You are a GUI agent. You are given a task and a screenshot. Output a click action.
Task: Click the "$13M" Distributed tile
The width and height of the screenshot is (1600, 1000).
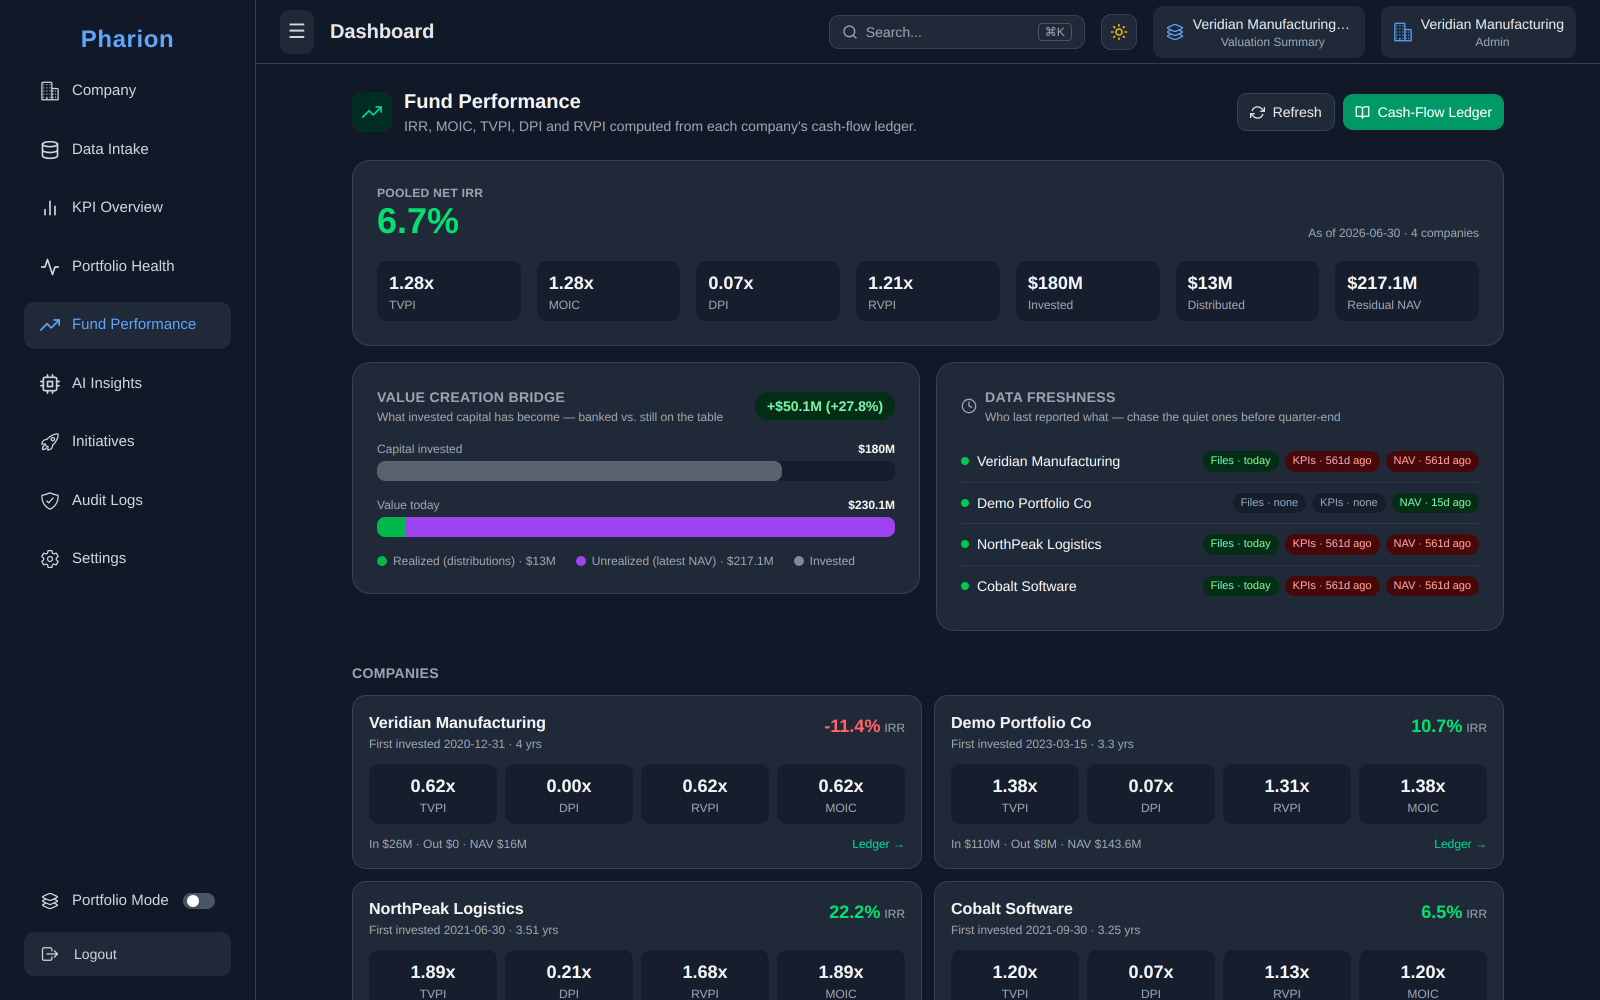[1247, 291]
